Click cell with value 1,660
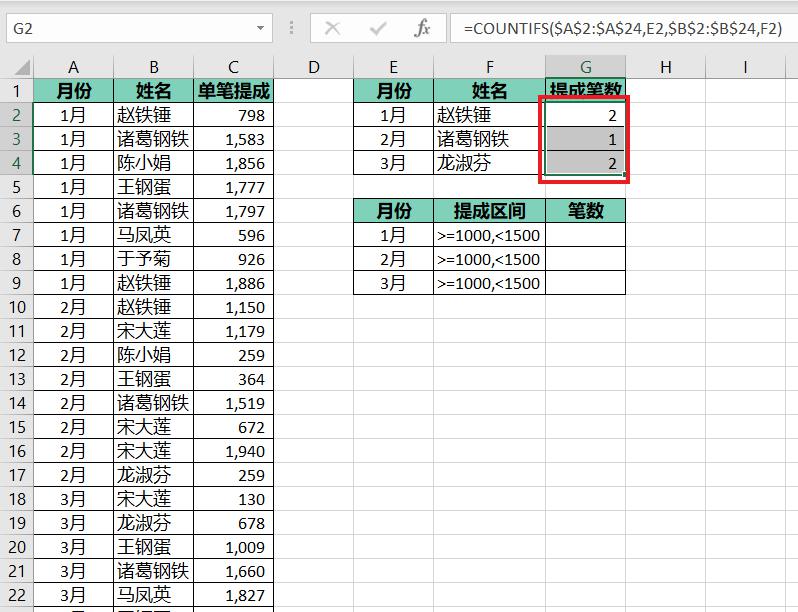Screen dimensions: 798x612 (x=234, y=571)
